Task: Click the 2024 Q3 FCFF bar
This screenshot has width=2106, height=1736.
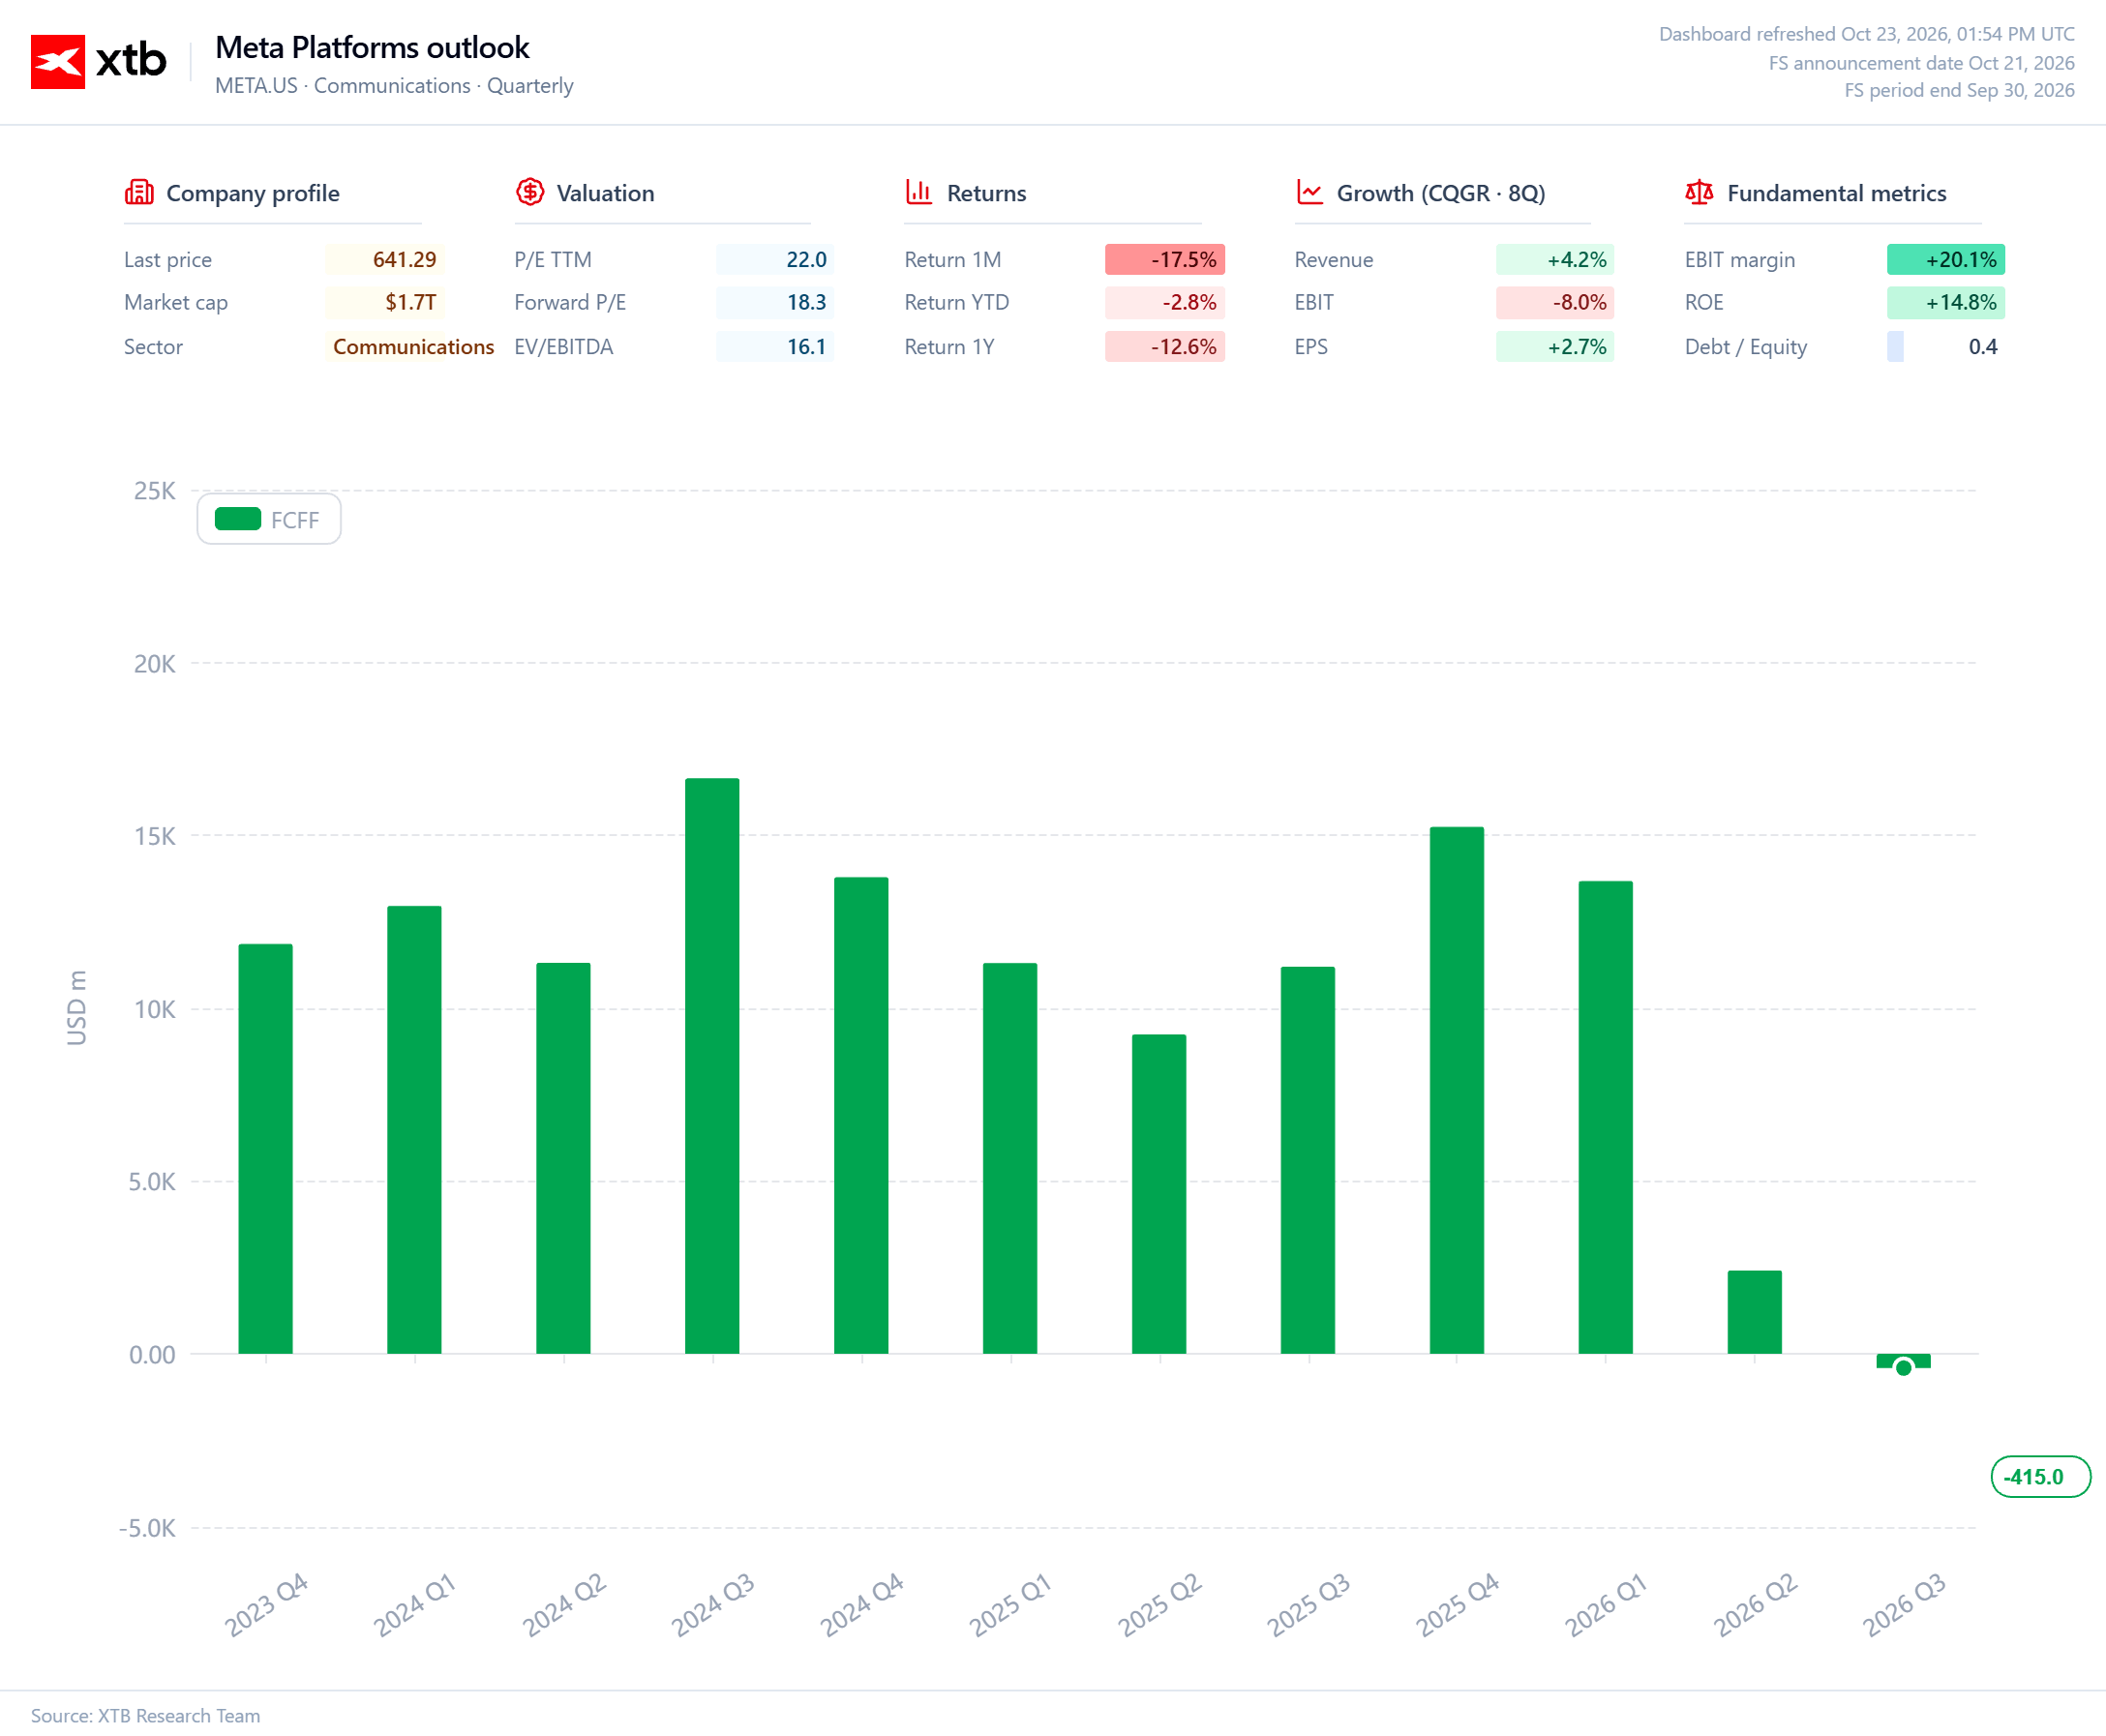Action: [712, 1066]
